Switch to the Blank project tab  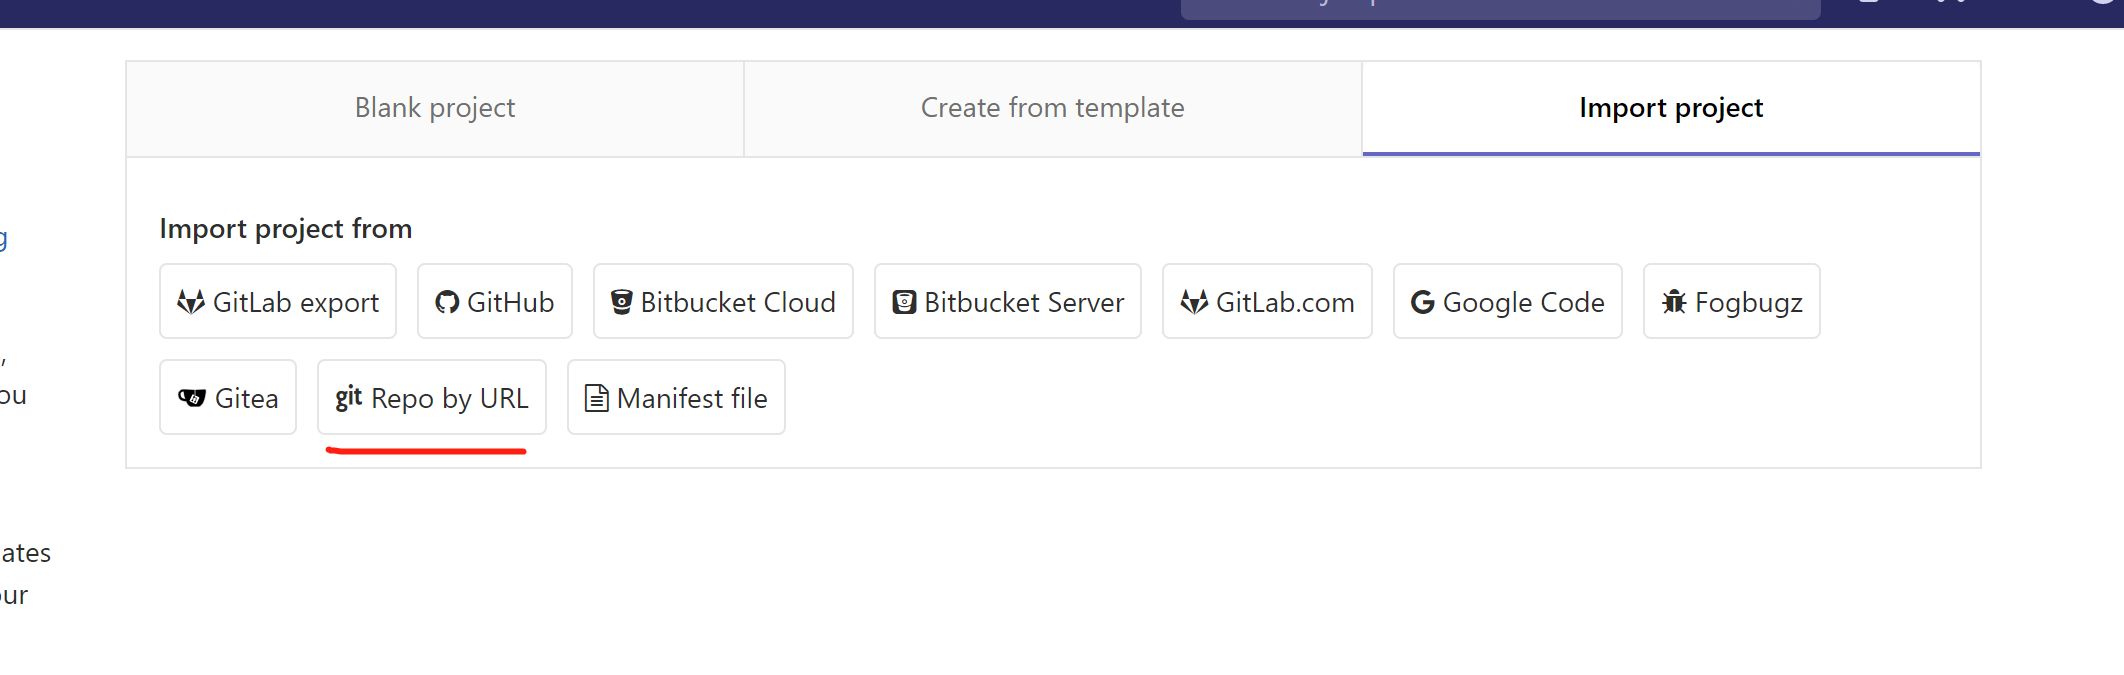pos(435,108)
